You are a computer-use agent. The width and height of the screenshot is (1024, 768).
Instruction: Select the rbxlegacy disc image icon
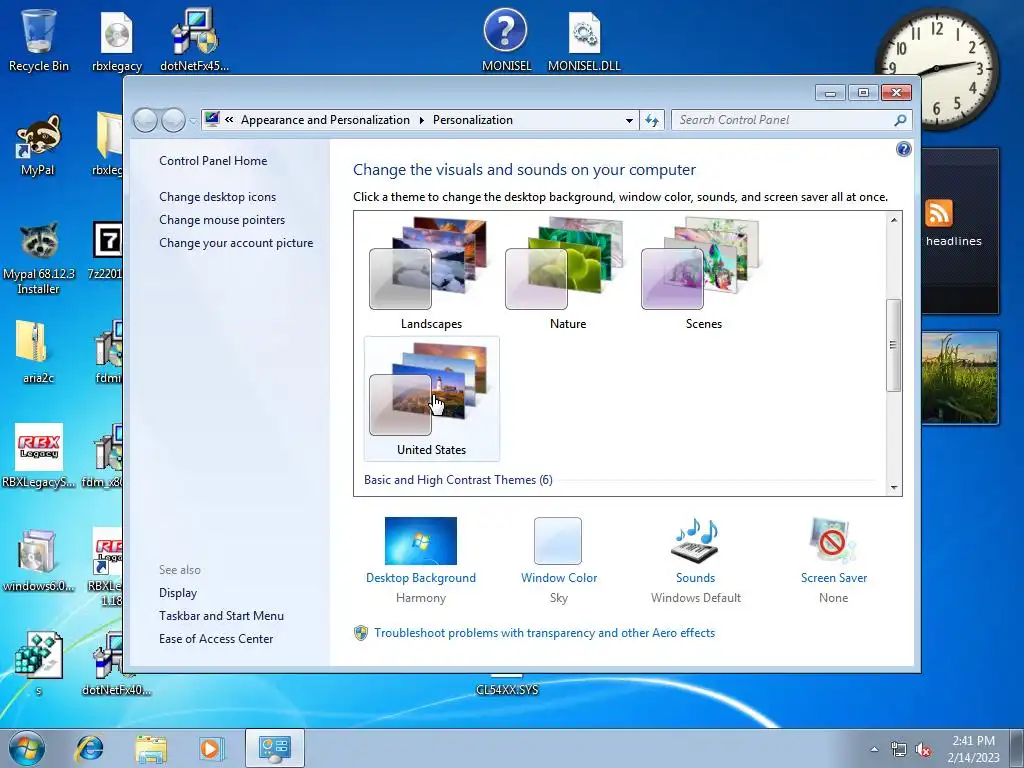(117, 40)
